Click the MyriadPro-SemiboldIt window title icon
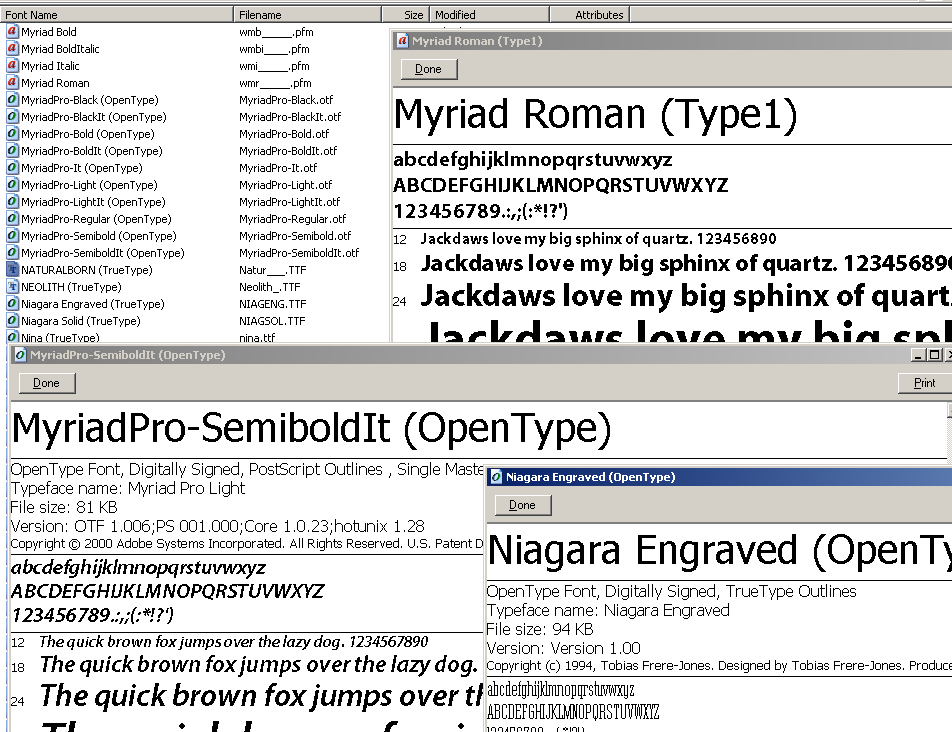The image size is (952, 732). (x=20, y=355)
